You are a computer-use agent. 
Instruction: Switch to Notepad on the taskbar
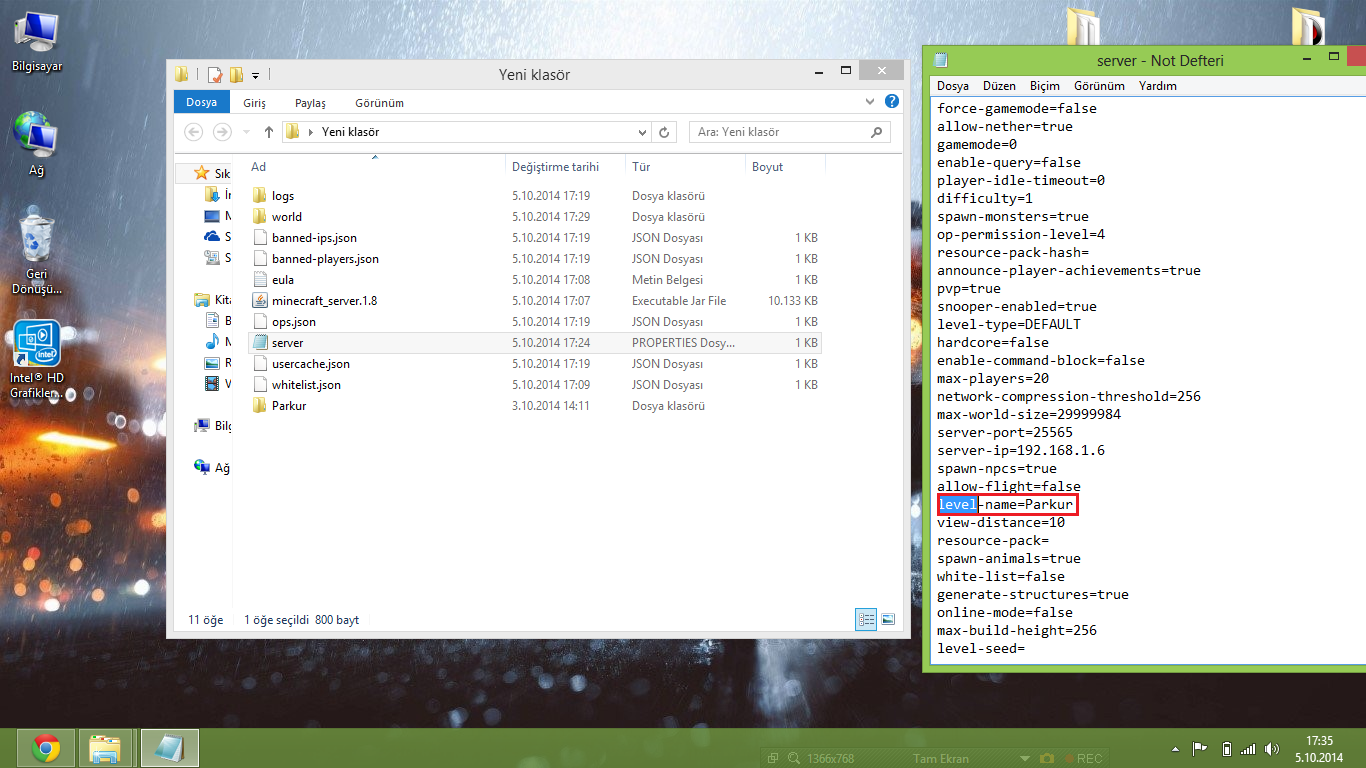169,748
